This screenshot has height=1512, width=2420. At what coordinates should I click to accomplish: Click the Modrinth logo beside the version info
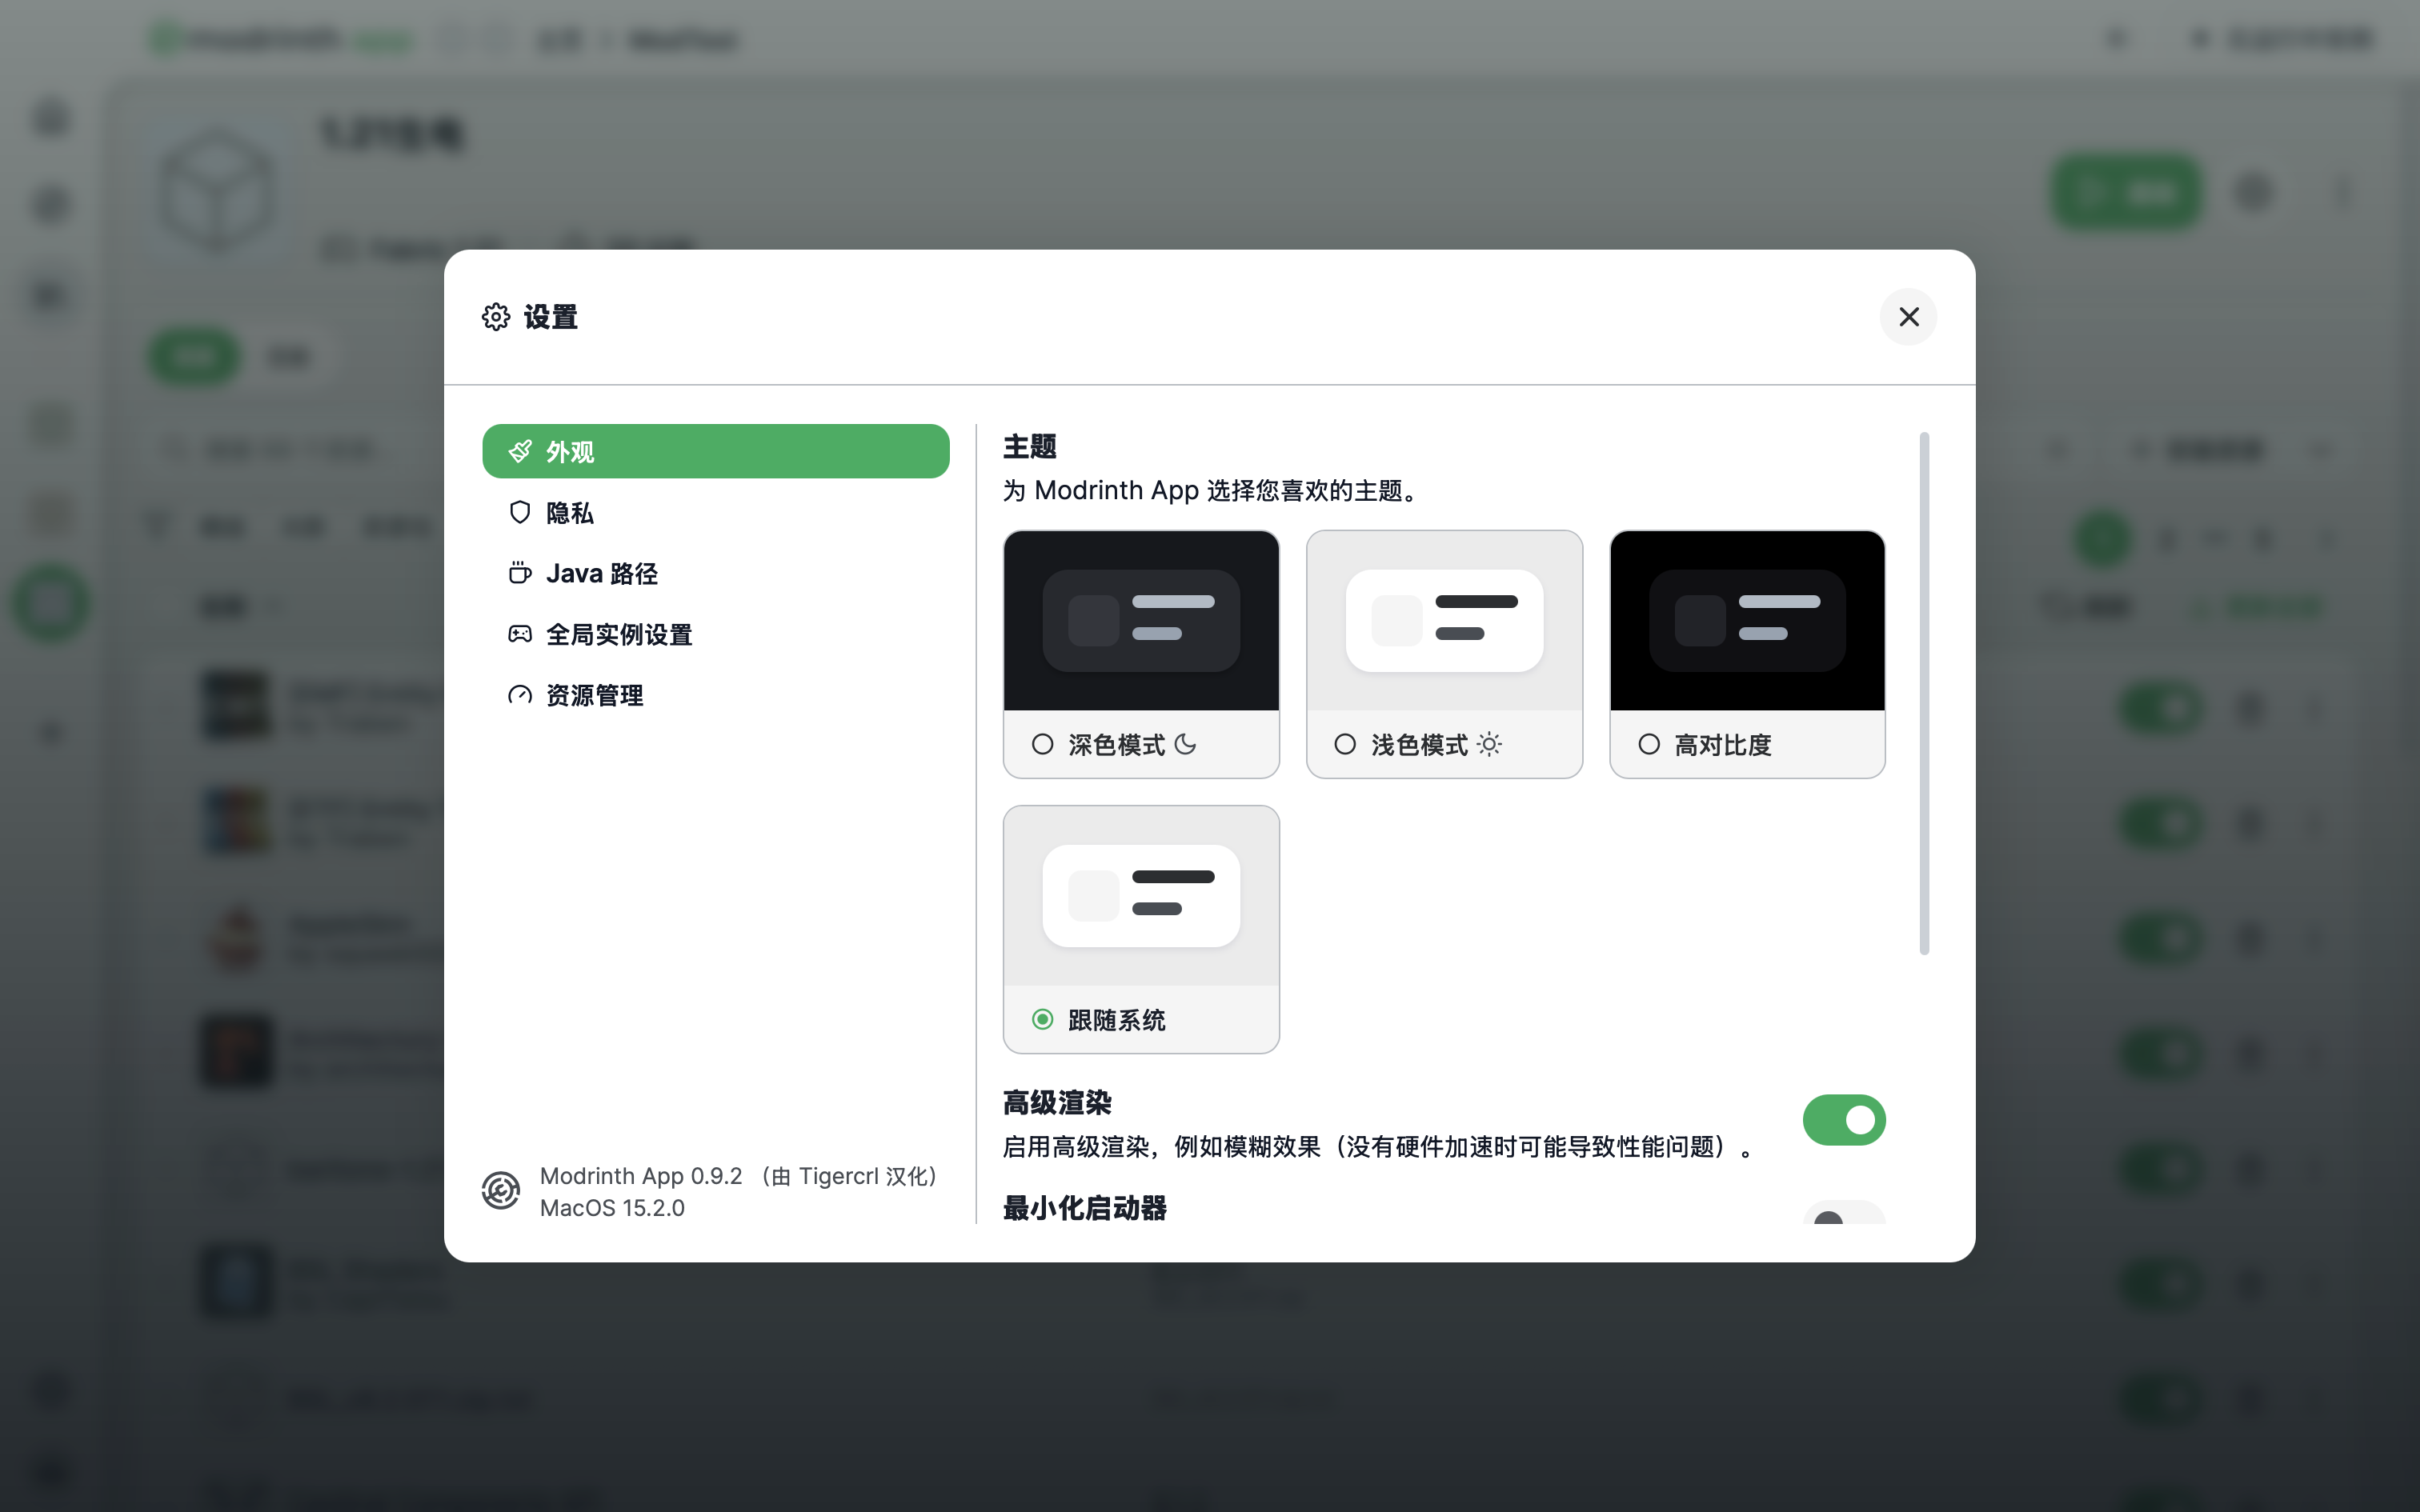[500, 1190]
